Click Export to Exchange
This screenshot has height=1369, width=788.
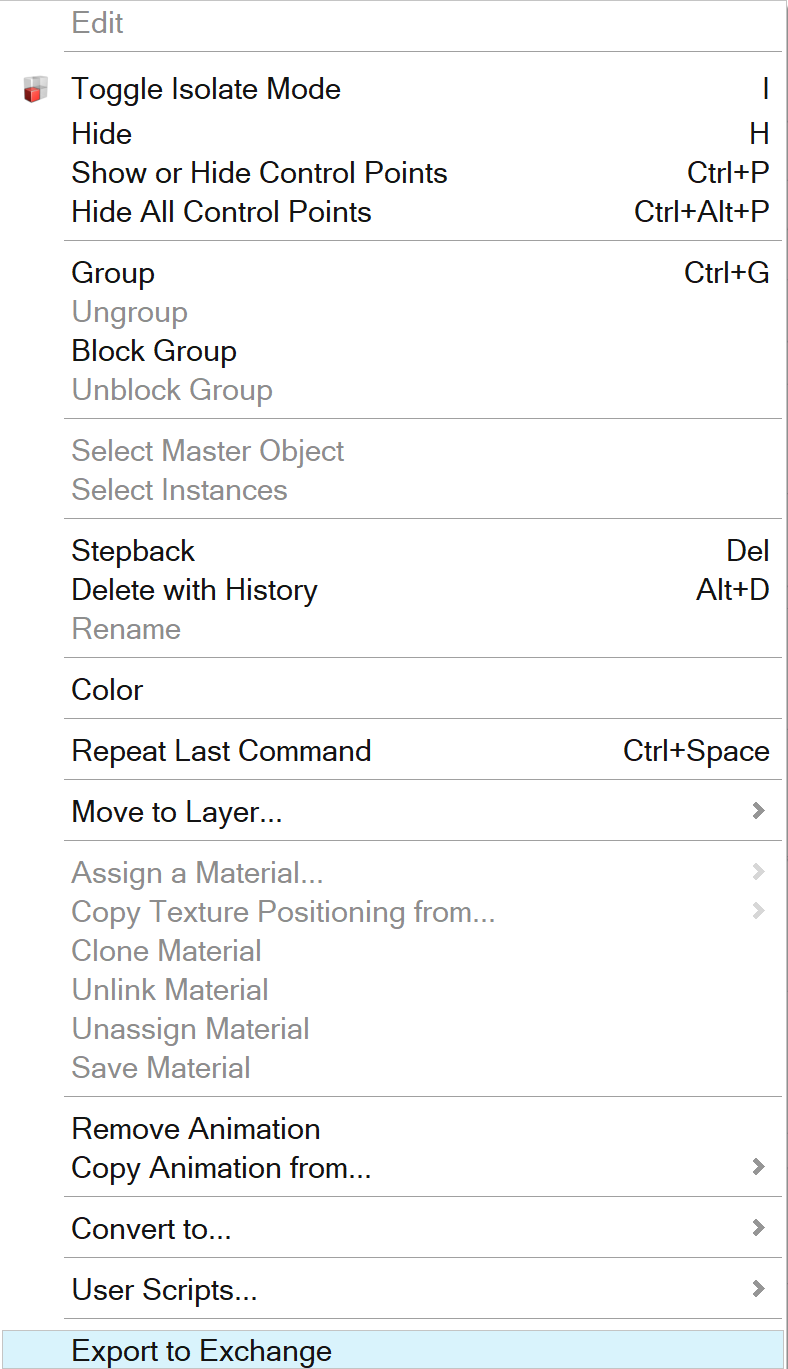coord(201,1351)
